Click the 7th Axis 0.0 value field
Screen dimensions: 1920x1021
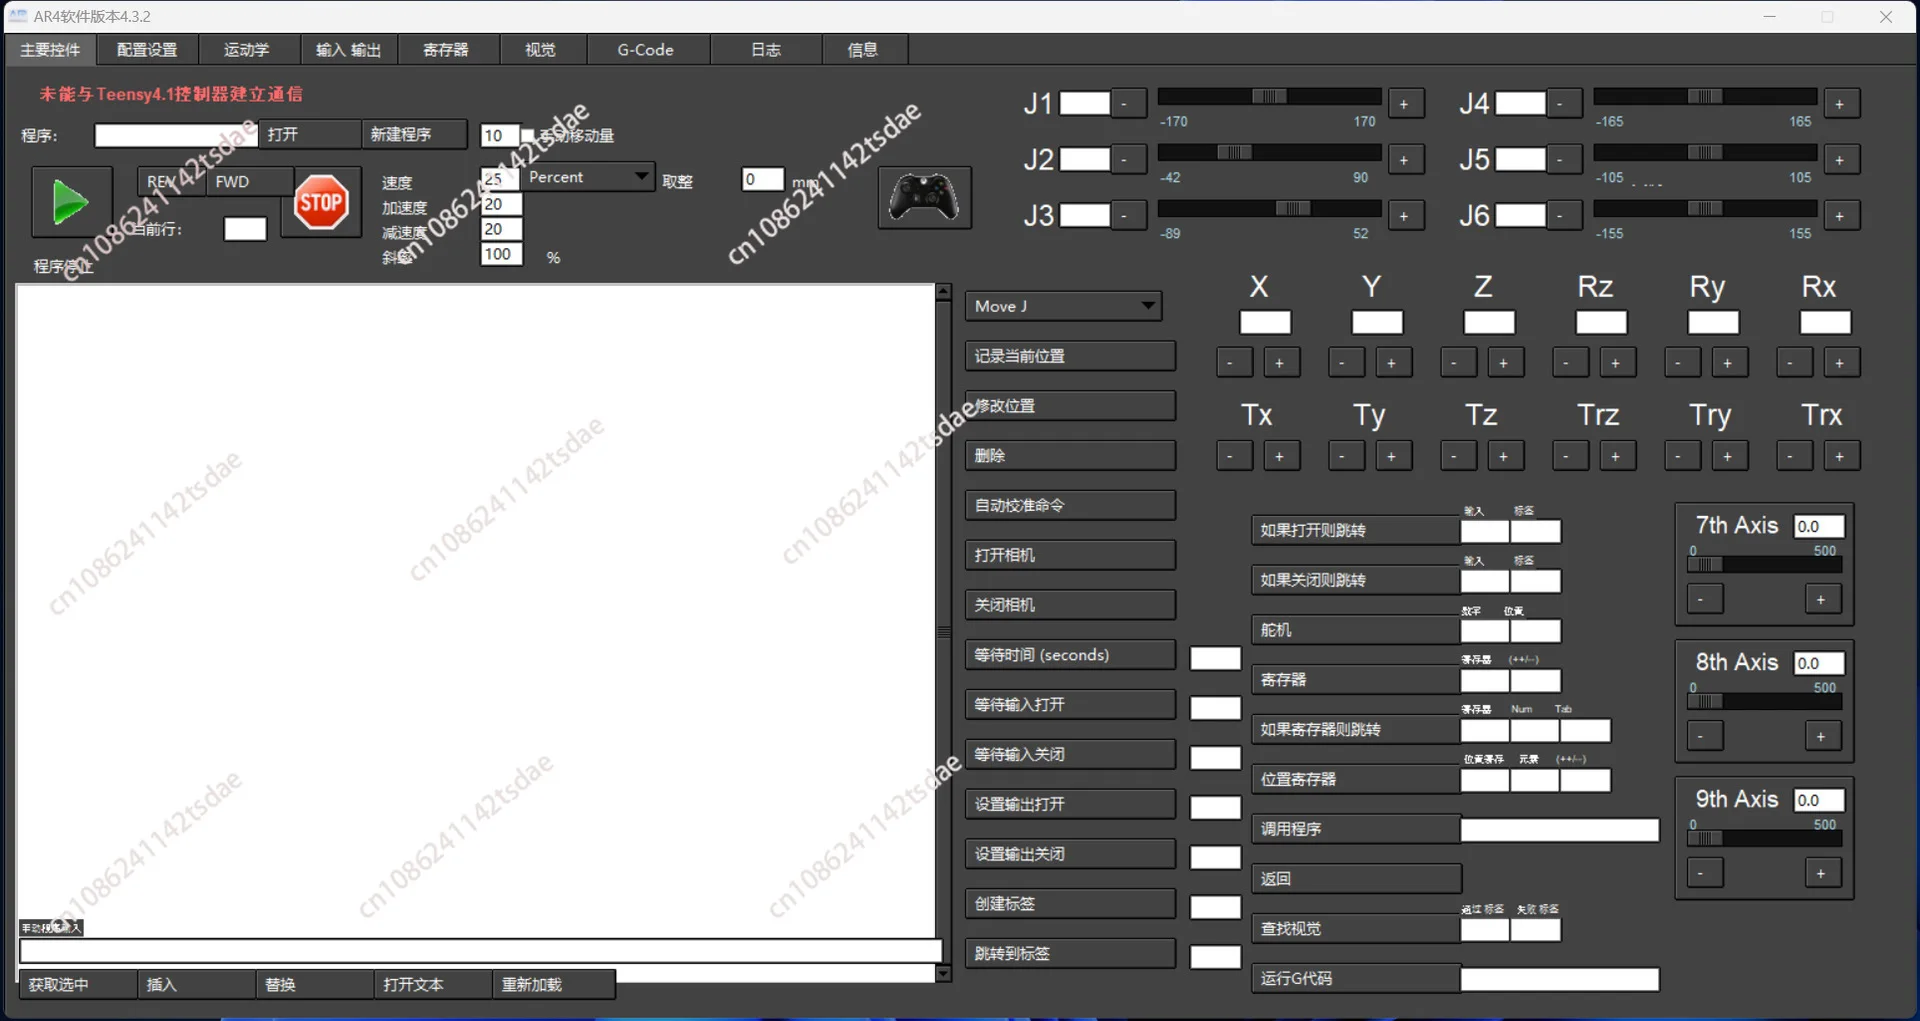click(1819, 527)
